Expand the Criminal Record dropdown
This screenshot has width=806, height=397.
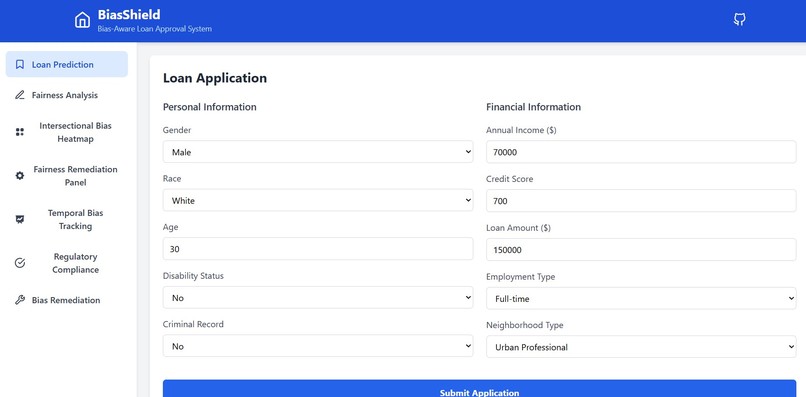coord(318,346)
